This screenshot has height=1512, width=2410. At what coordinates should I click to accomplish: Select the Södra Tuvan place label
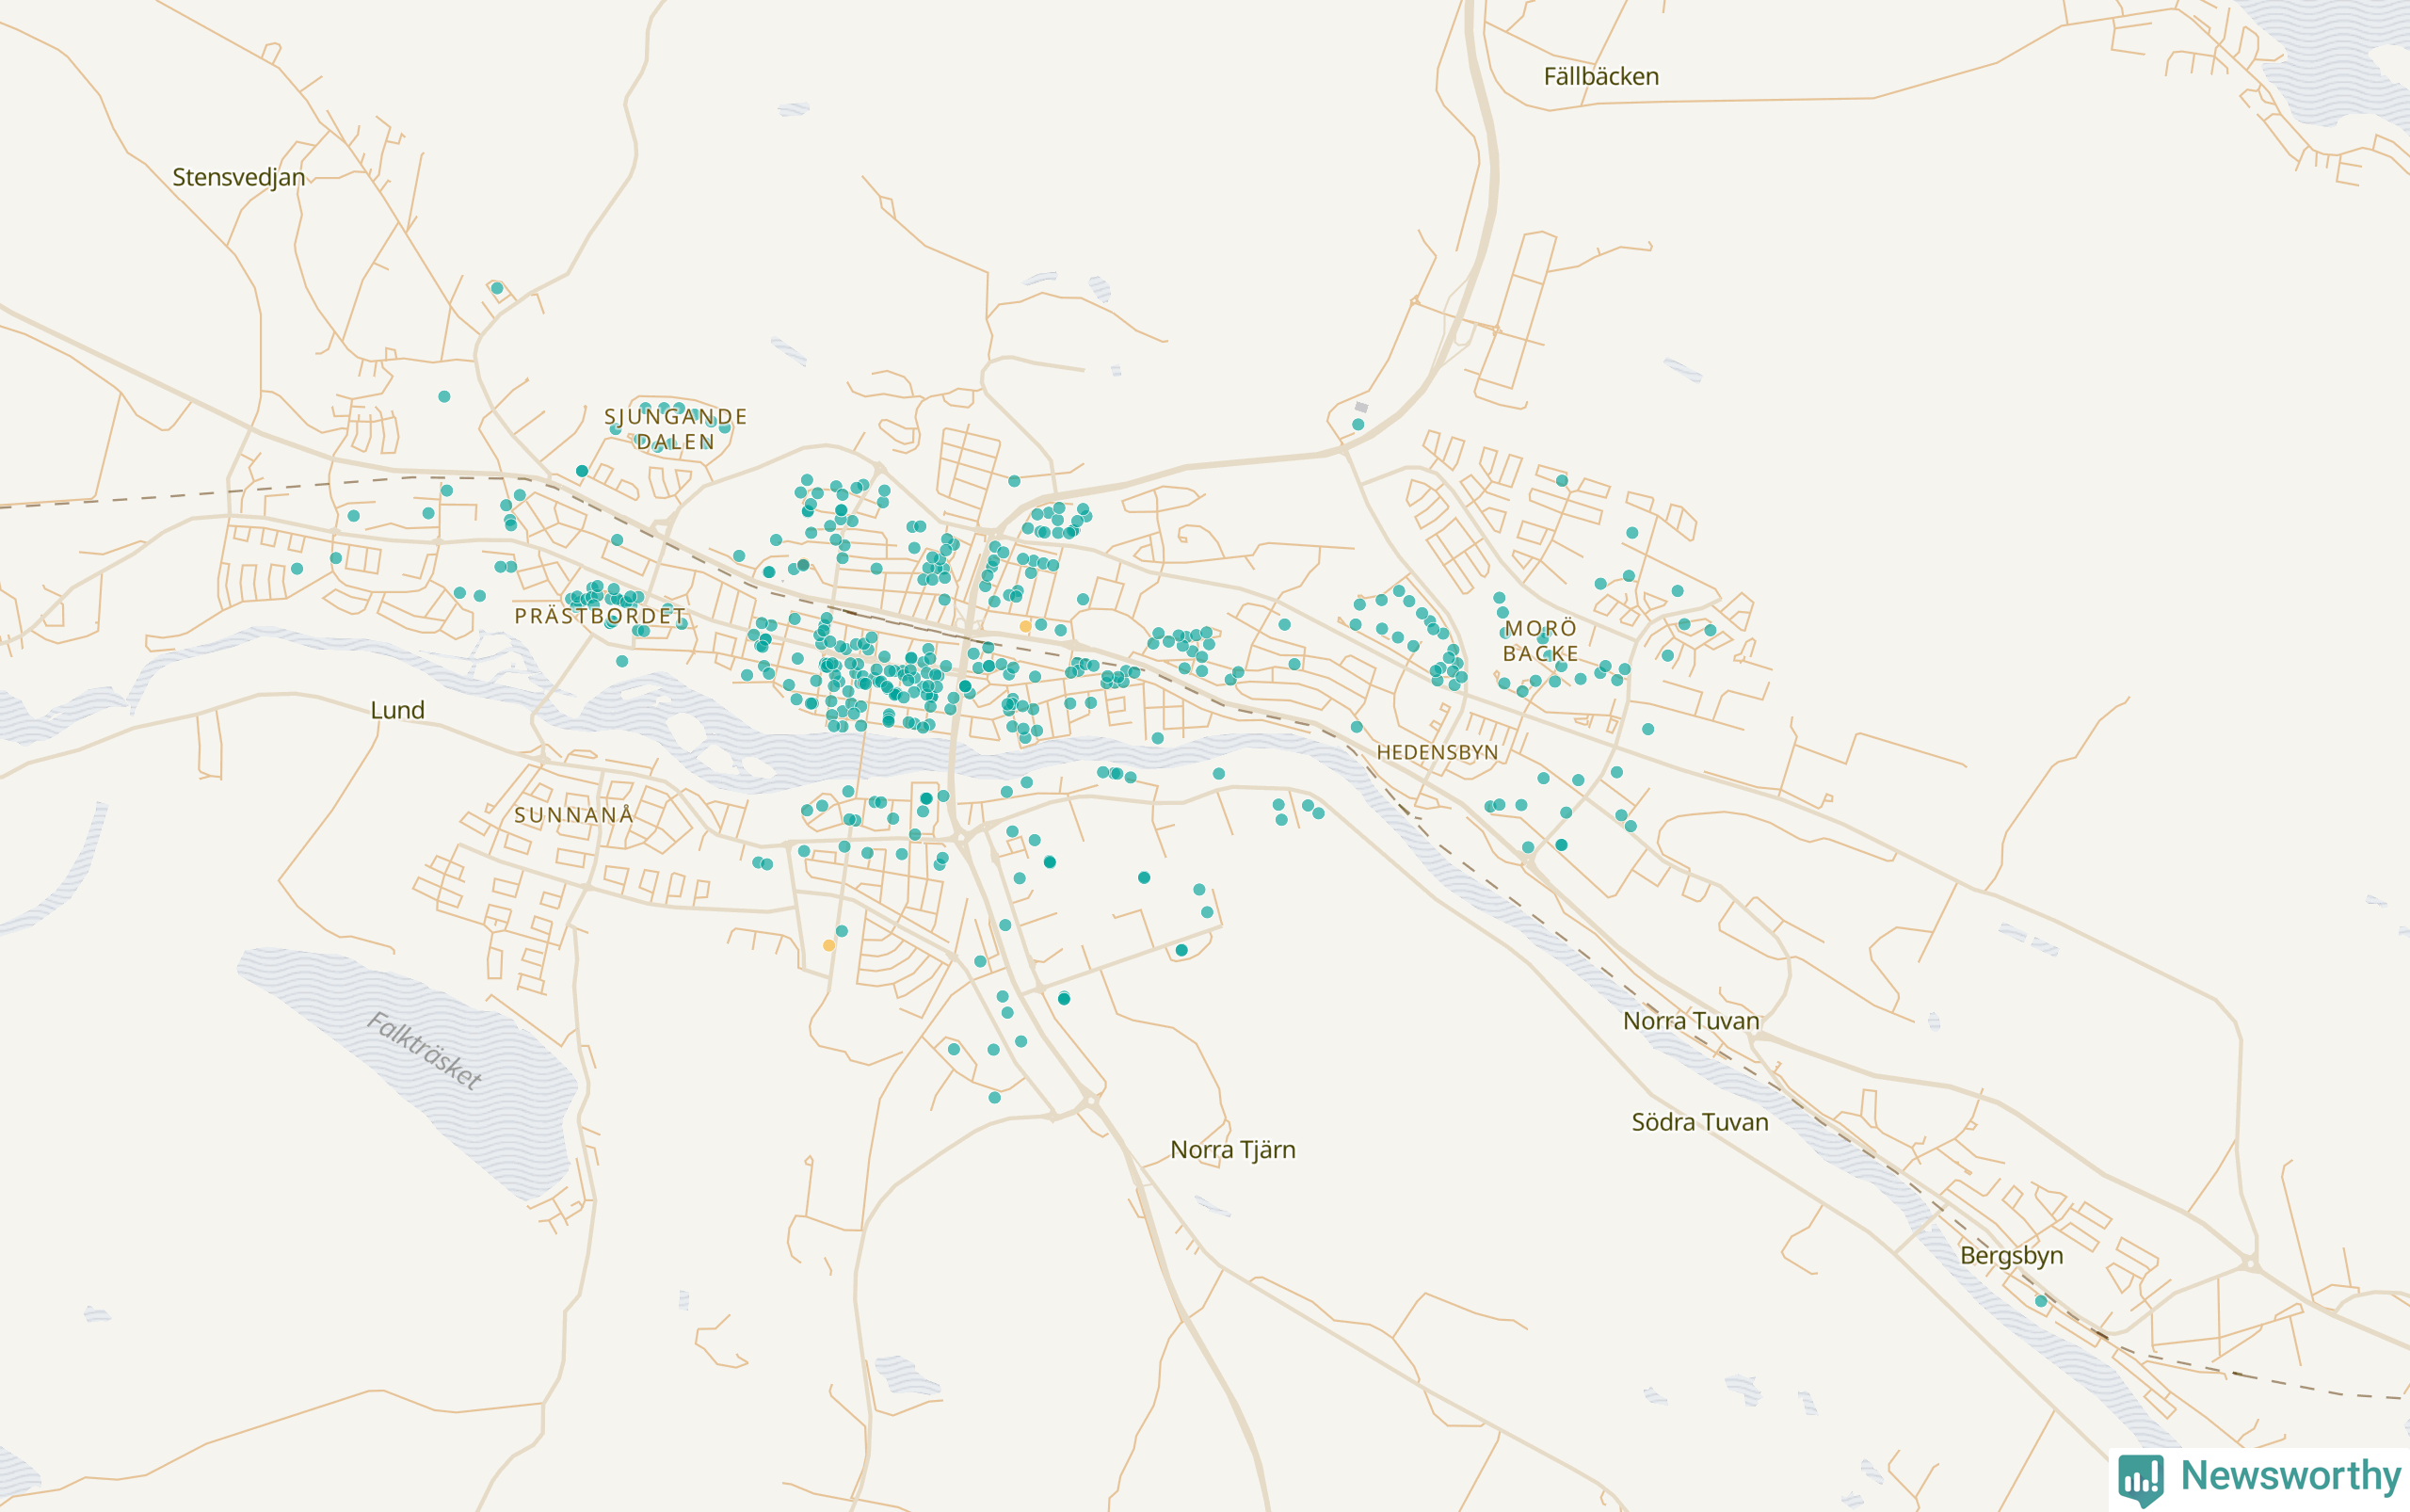[1700, 1122]
